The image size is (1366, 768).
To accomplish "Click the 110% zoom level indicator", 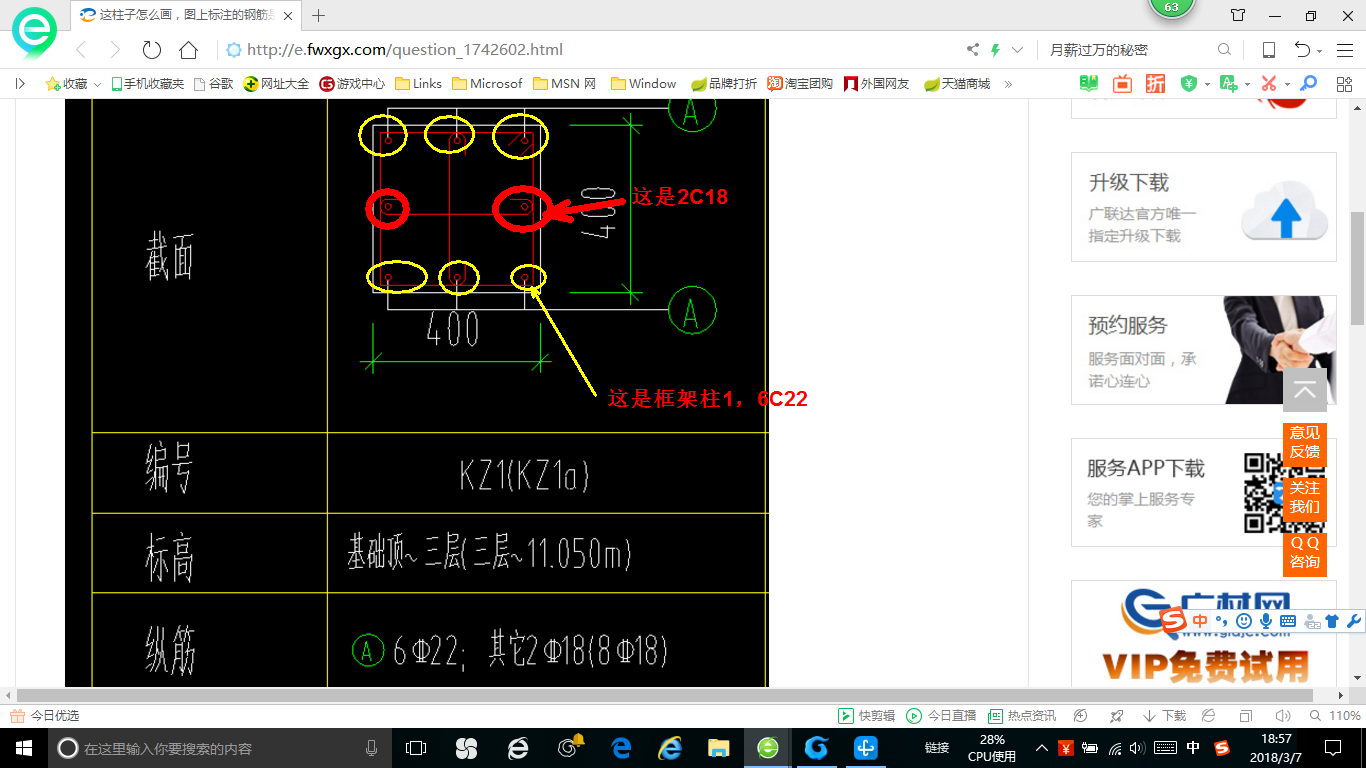I will pyautogui.click(x=1336, y=716).
